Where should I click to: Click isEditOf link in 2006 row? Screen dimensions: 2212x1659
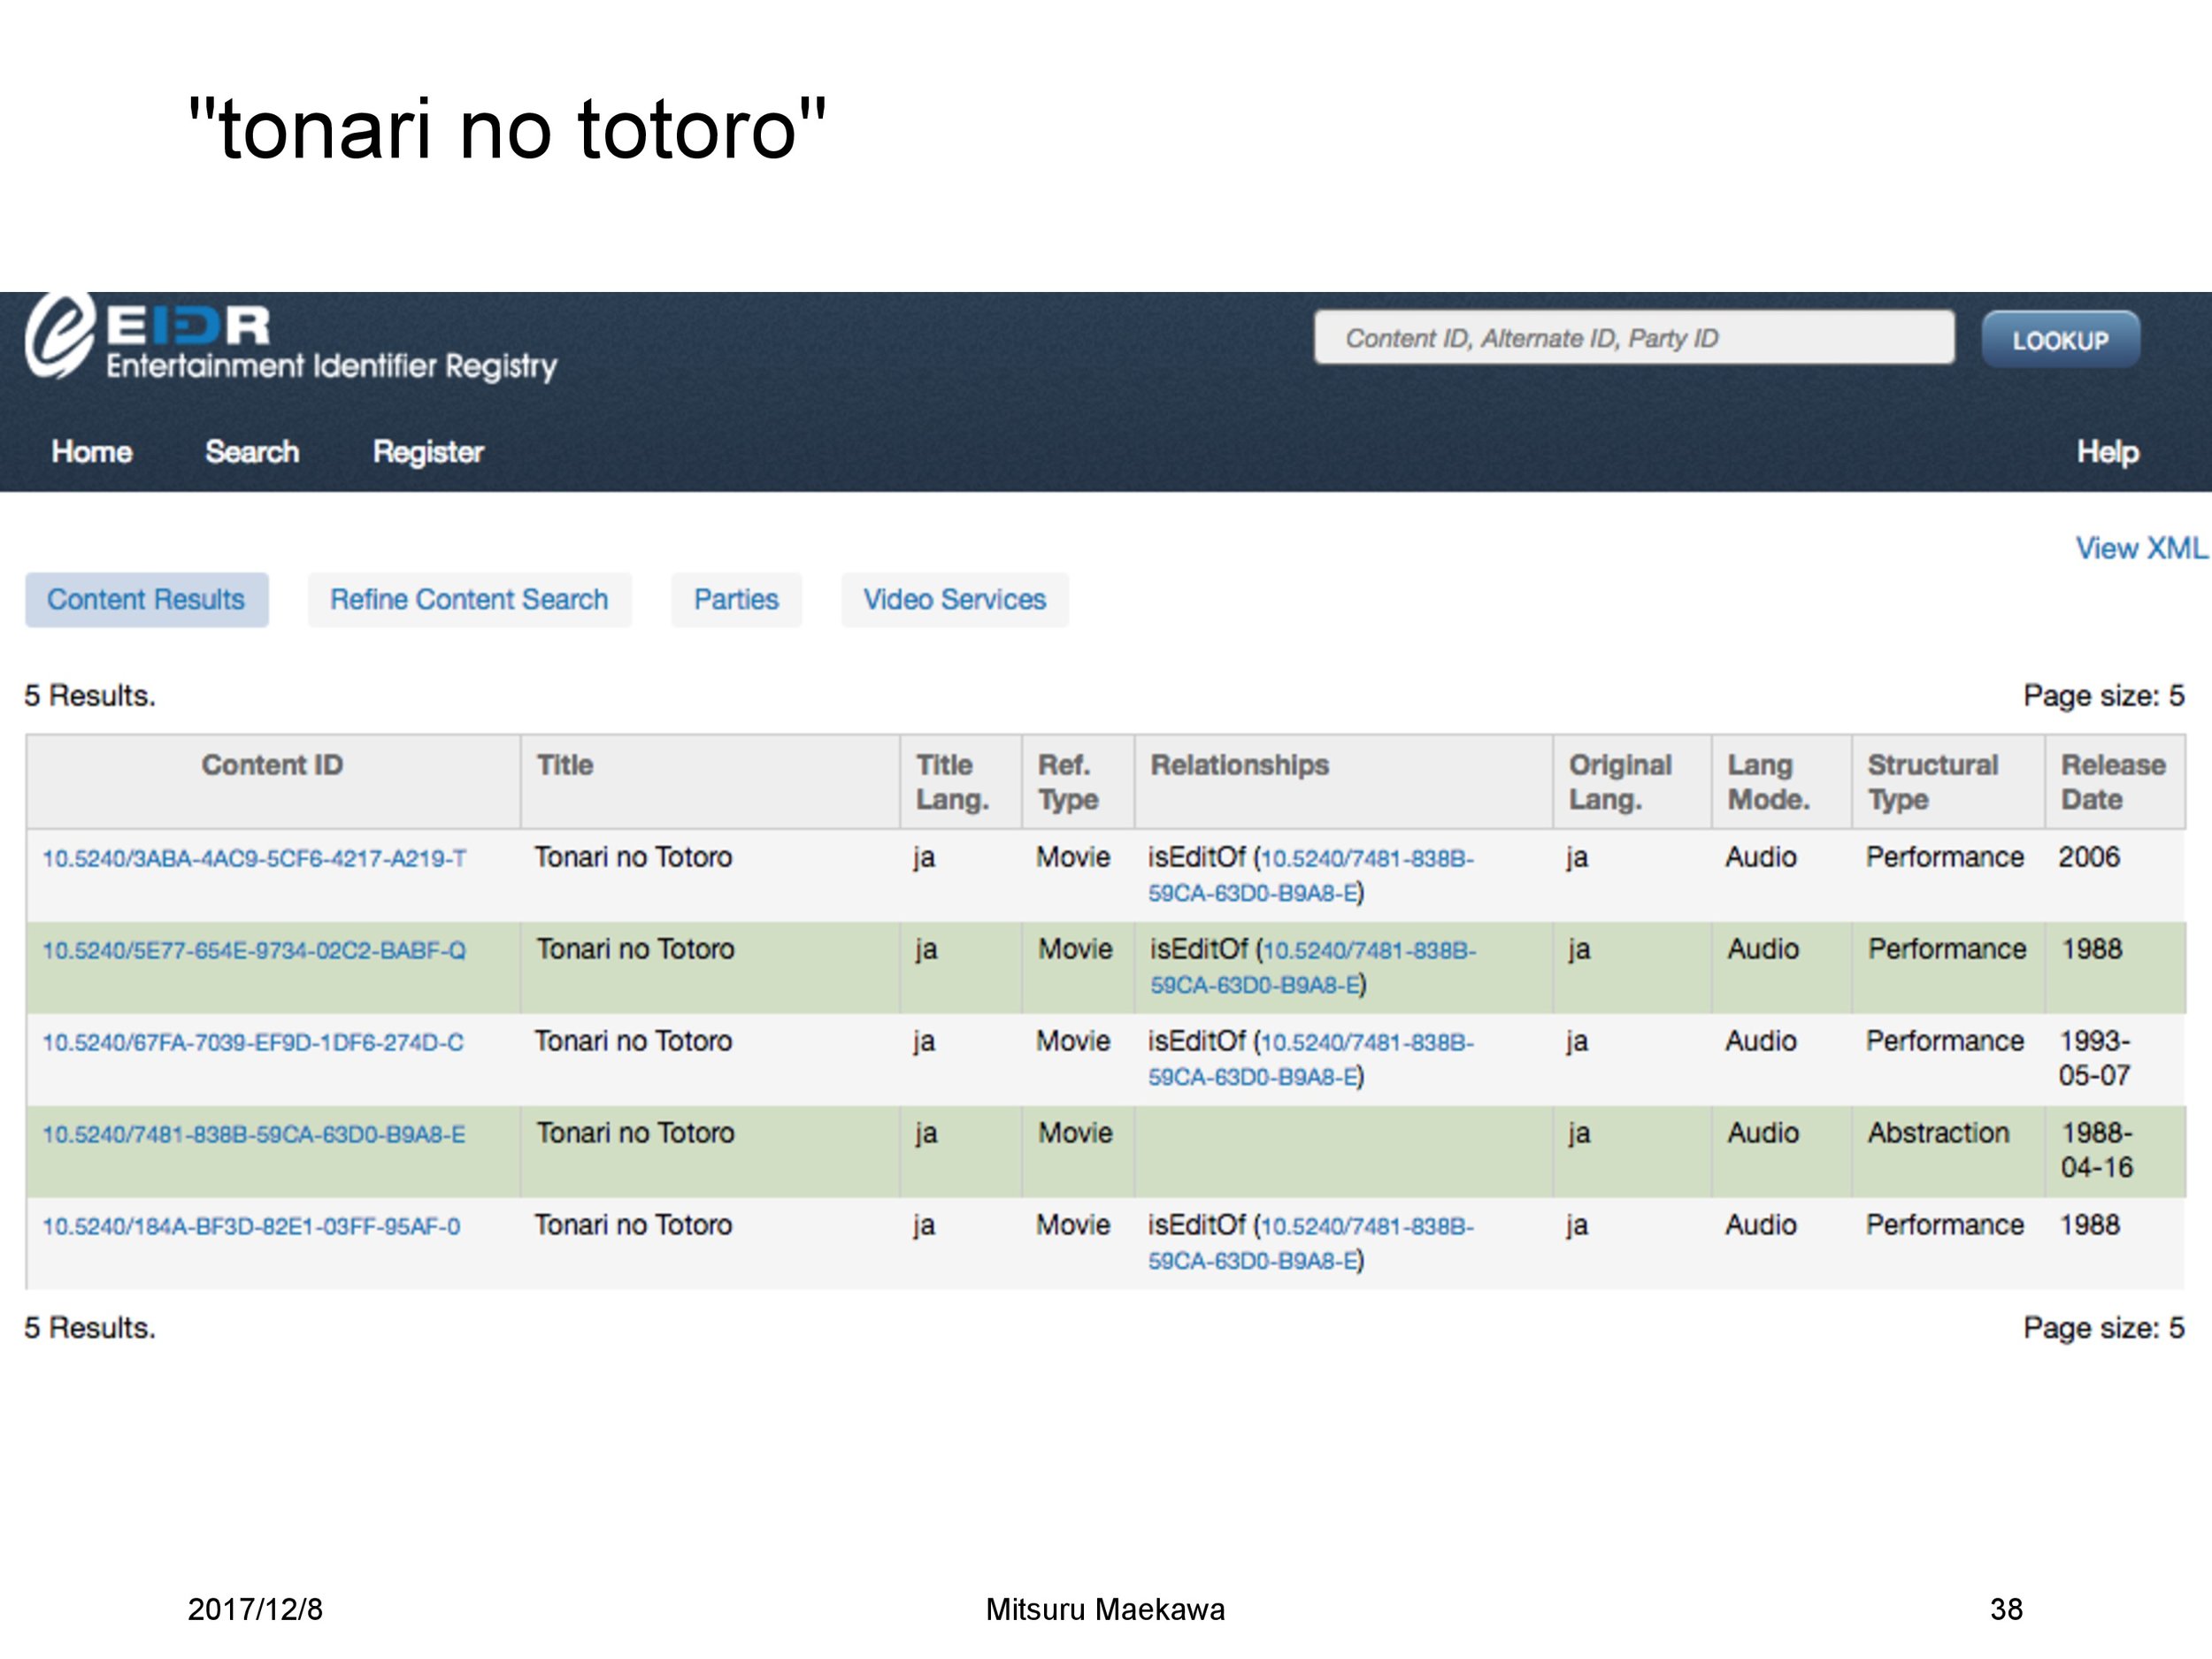pyautogui.click(x=1365, y=859)
